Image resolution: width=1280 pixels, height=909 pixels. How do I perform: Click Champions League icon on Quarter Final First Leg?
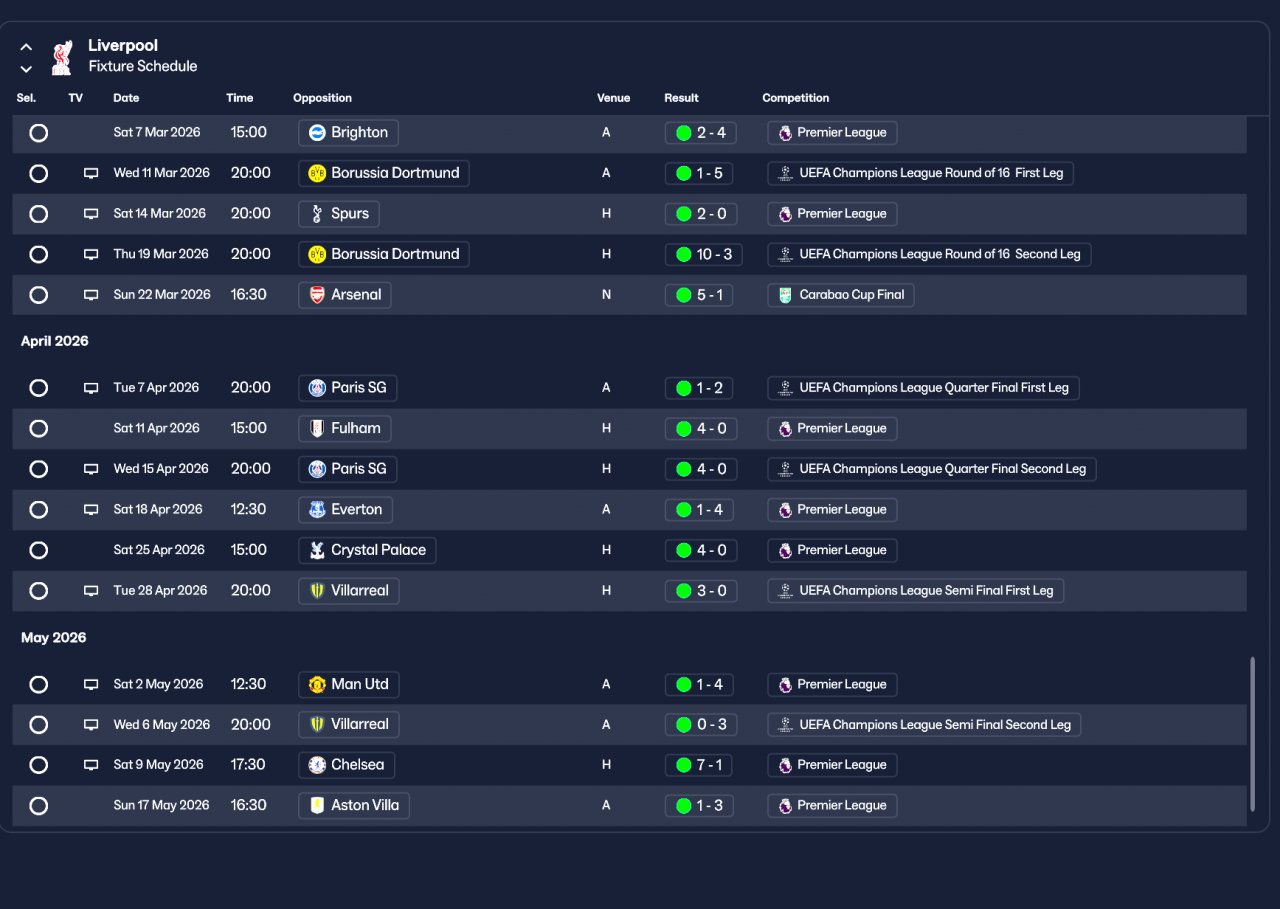(x=785, y=388)
